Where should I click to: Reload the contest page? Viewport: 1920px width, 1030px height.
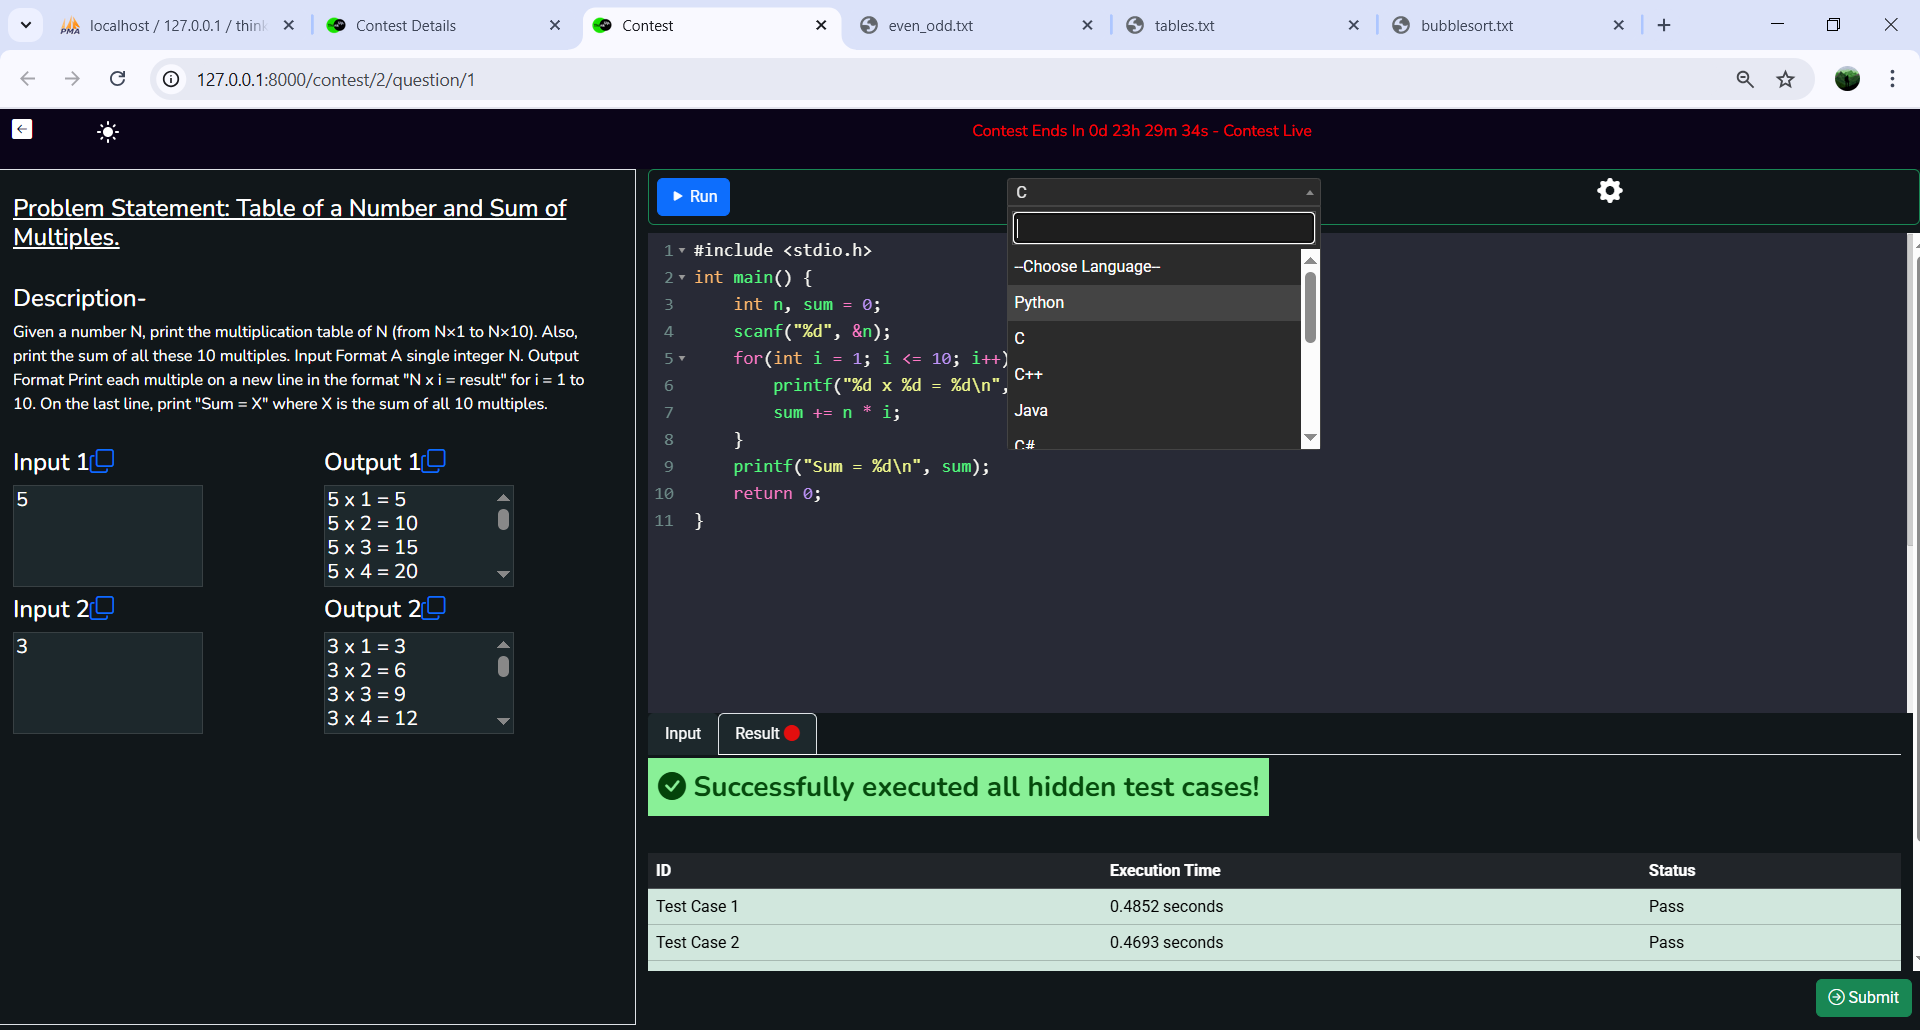[x=117, y=79]
